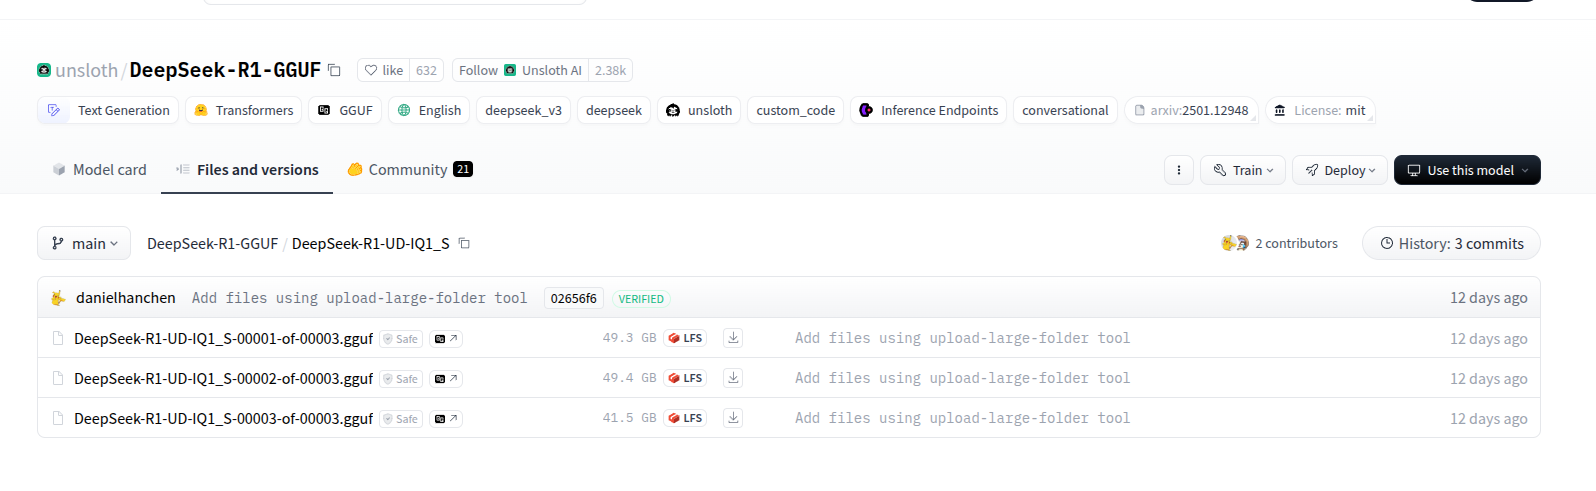The image size is (1596, 491).
Task: Go to DeepSeek-R1-GGUF root folder breadcrumb
Action: pos(212,243)
